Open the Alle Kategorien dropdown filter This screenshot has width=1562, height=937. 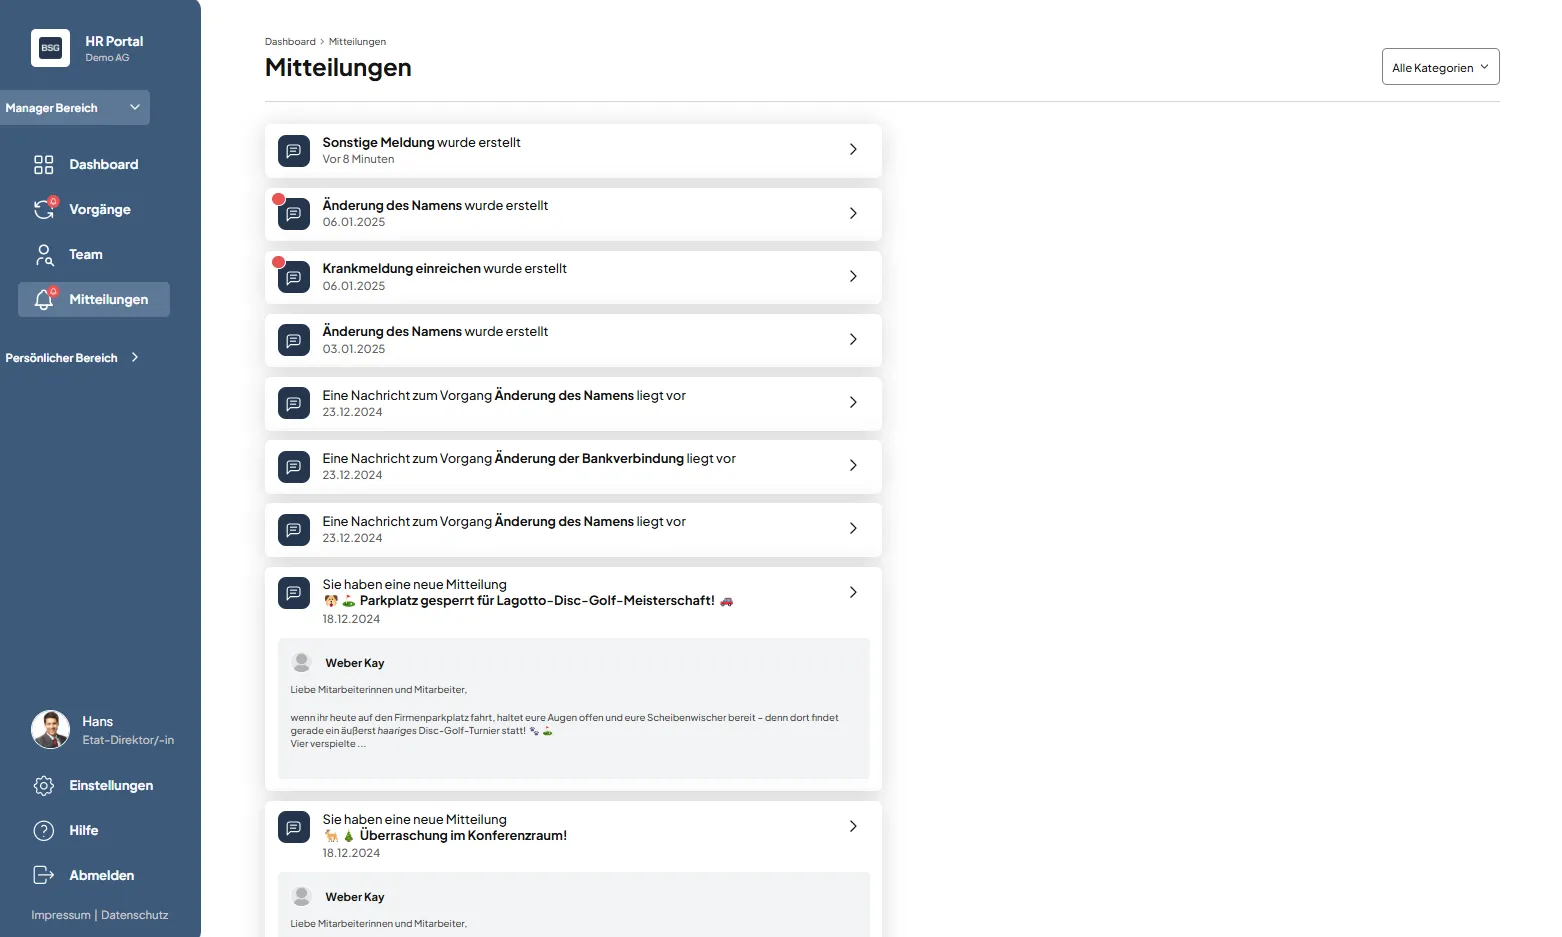1440,67
